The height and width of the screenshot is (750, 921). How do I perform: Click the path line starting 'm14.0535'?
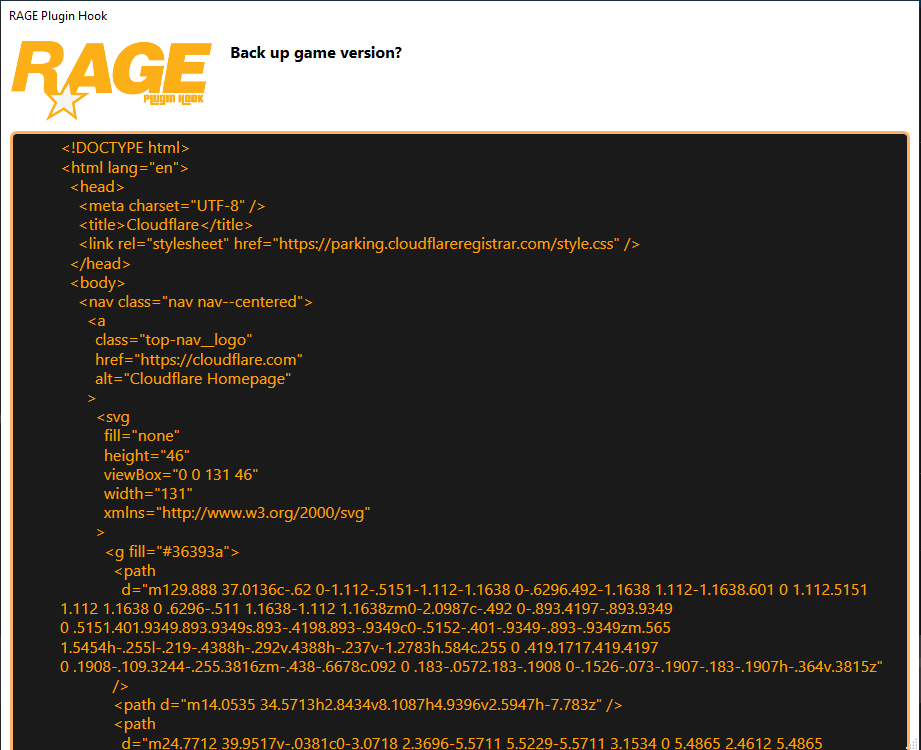(368, 705)
